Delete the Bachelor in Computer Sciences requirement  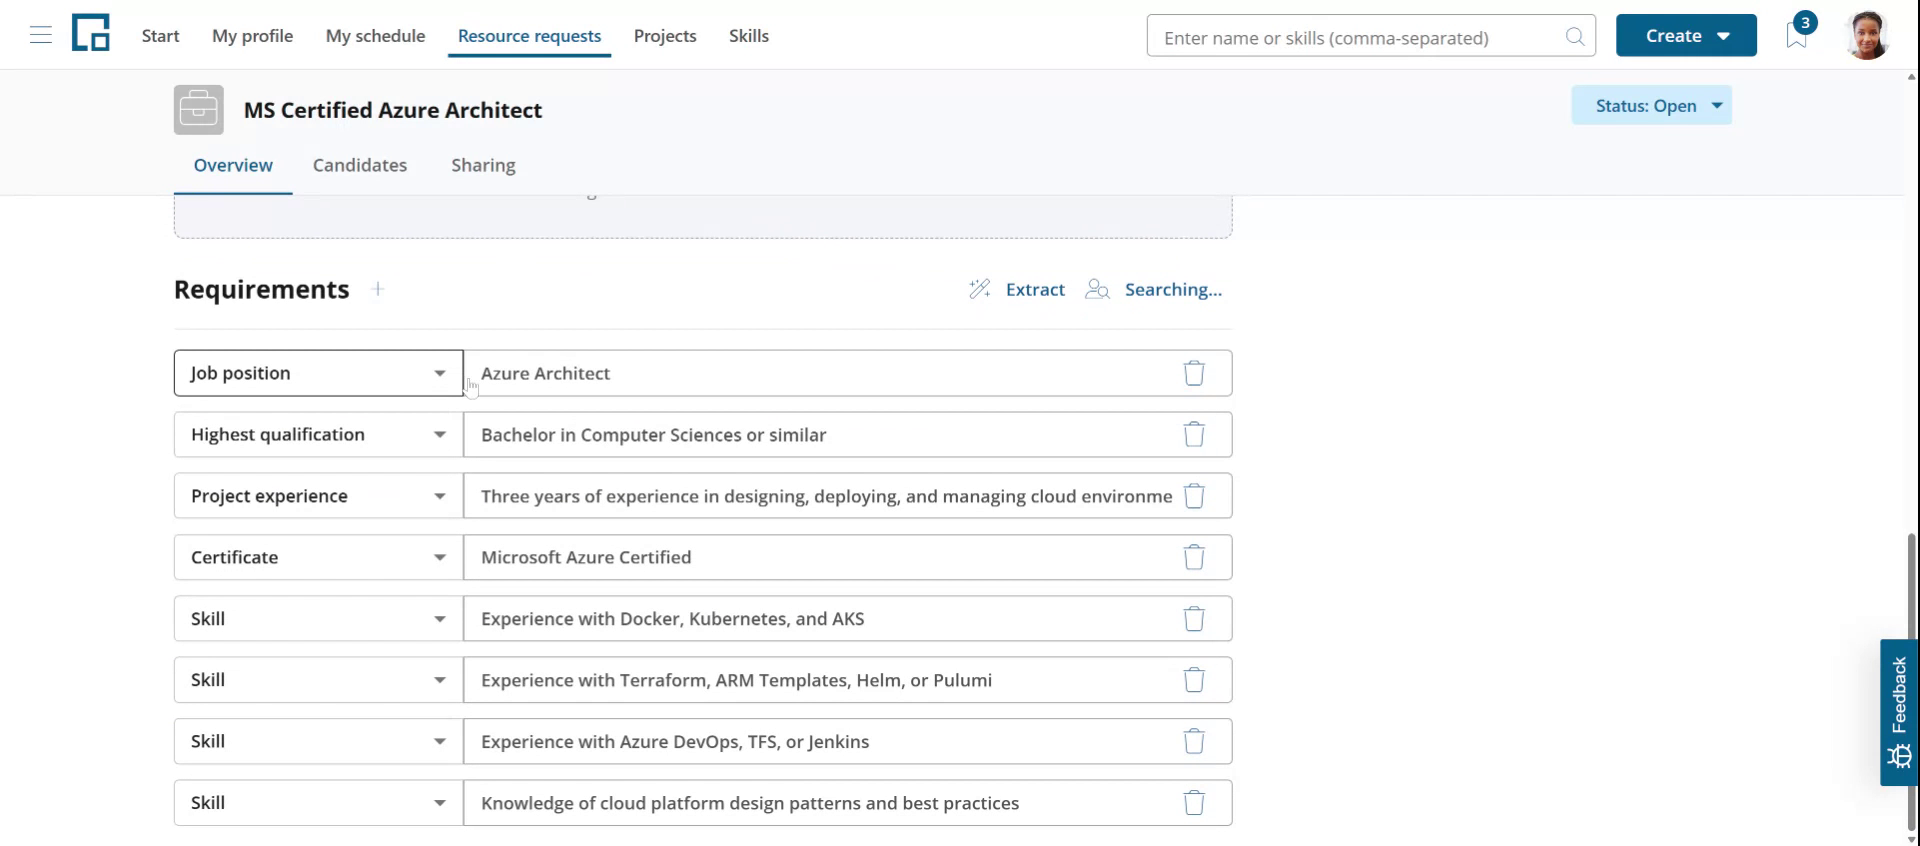[x=1194, y=435]
